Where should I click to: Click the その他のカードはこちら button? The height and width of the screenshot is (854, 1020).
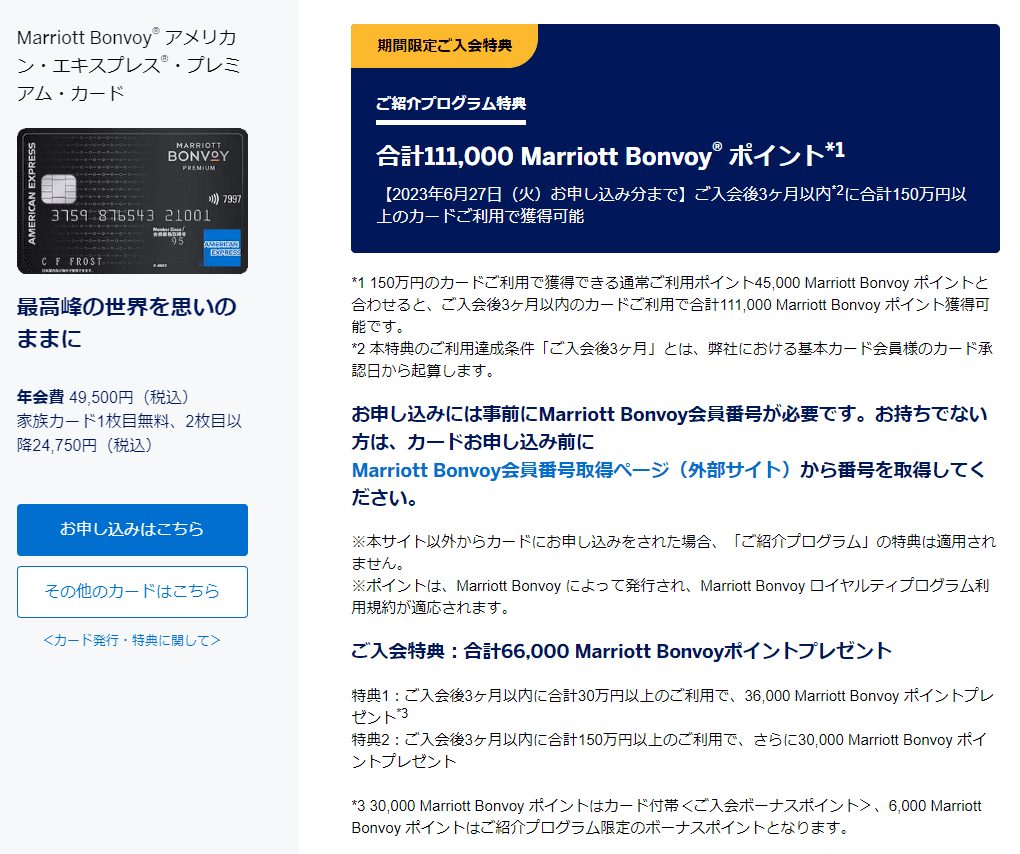click(132, 591)
